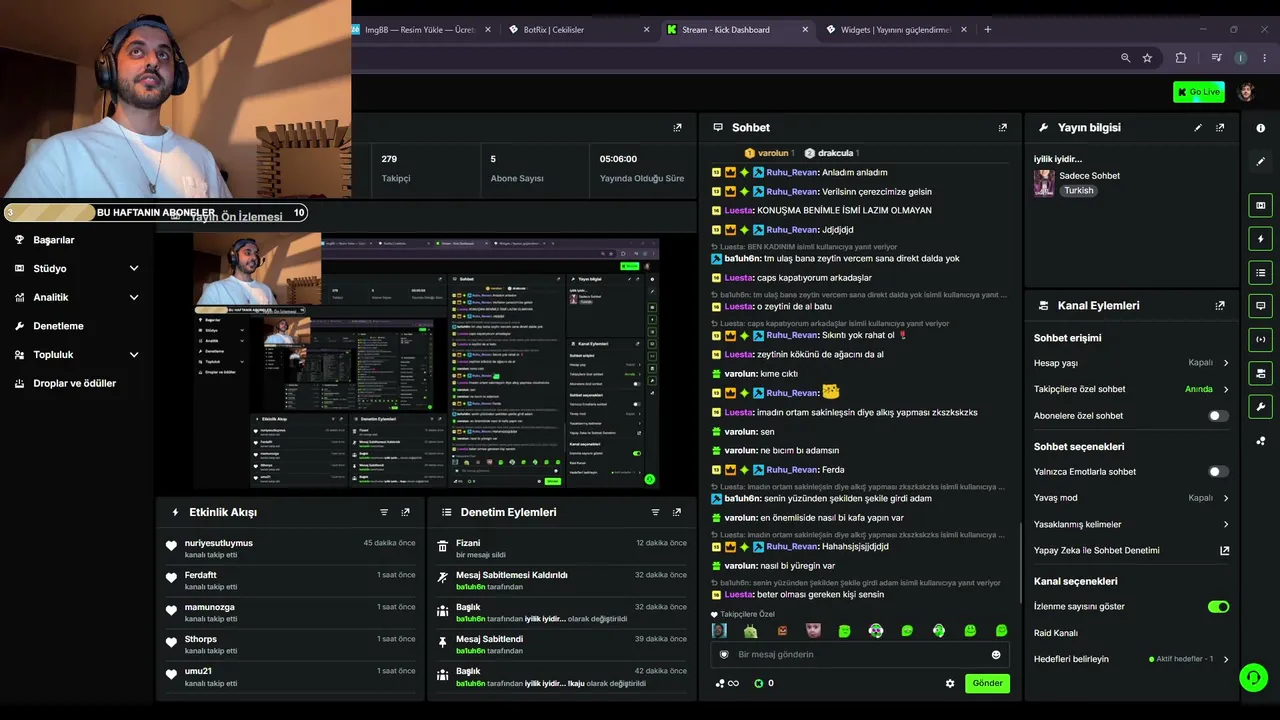Image resolution: width=1280 pixels, height=720 pixels.
Task: Click the message input field
Action: coord(860,655)
